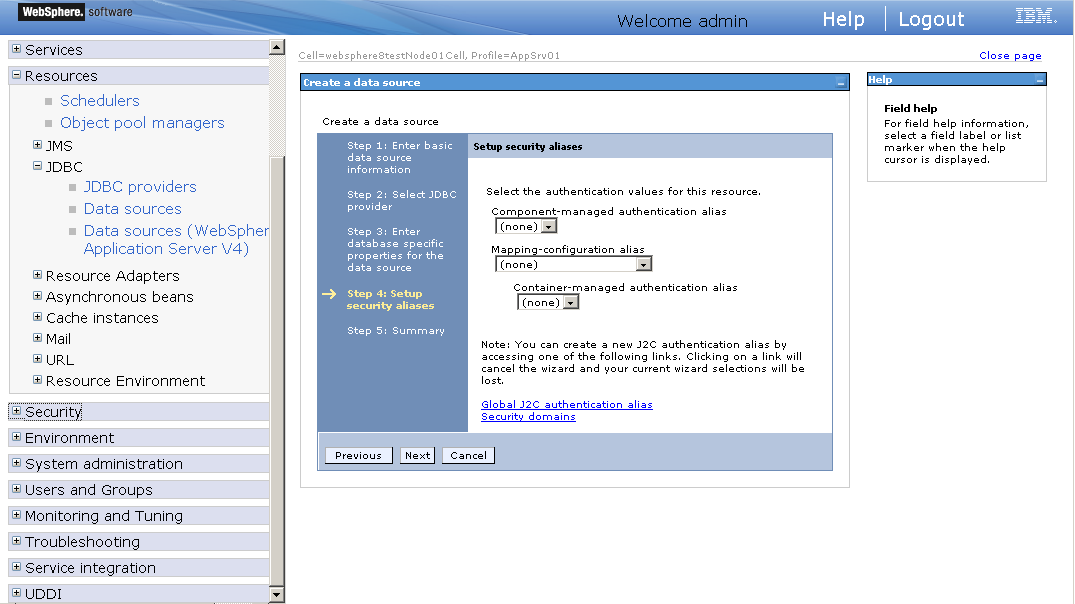Screen dimensions: 1075x604
Task: Click Help in the top banner
Action: (x=843, y=19)
